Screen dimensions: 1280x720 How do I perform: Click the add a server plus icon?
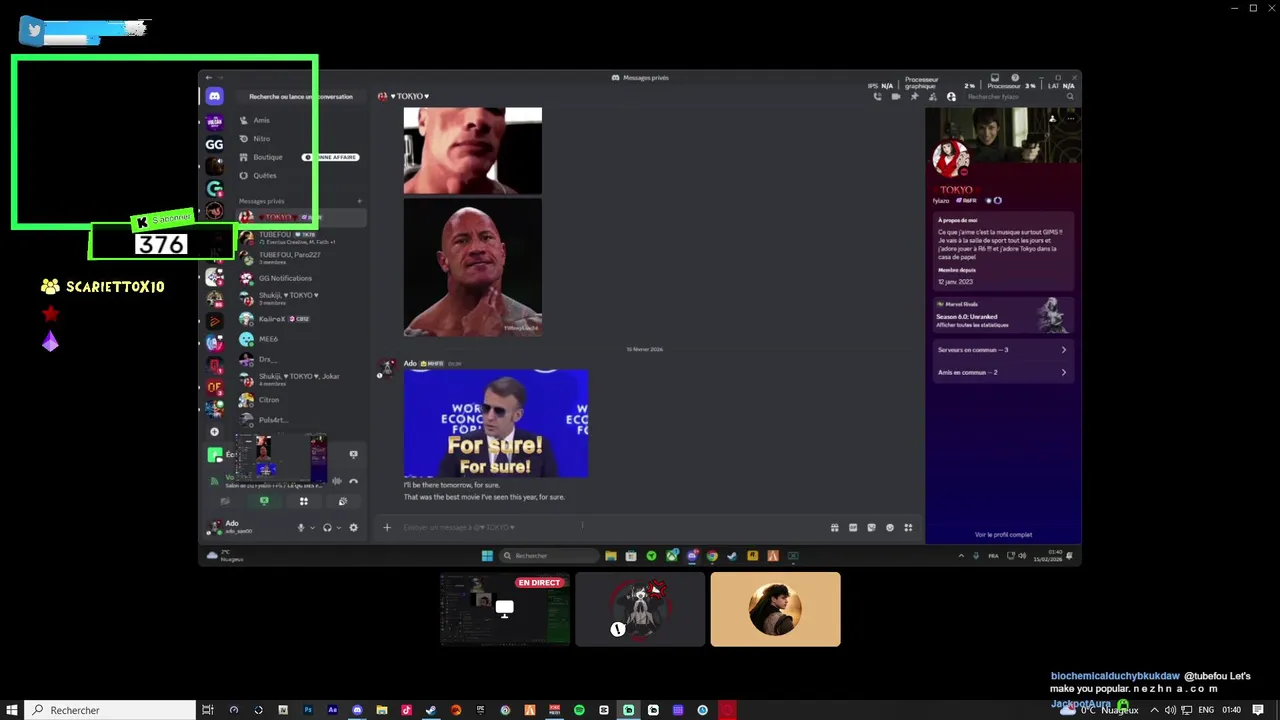coord(214,432)
